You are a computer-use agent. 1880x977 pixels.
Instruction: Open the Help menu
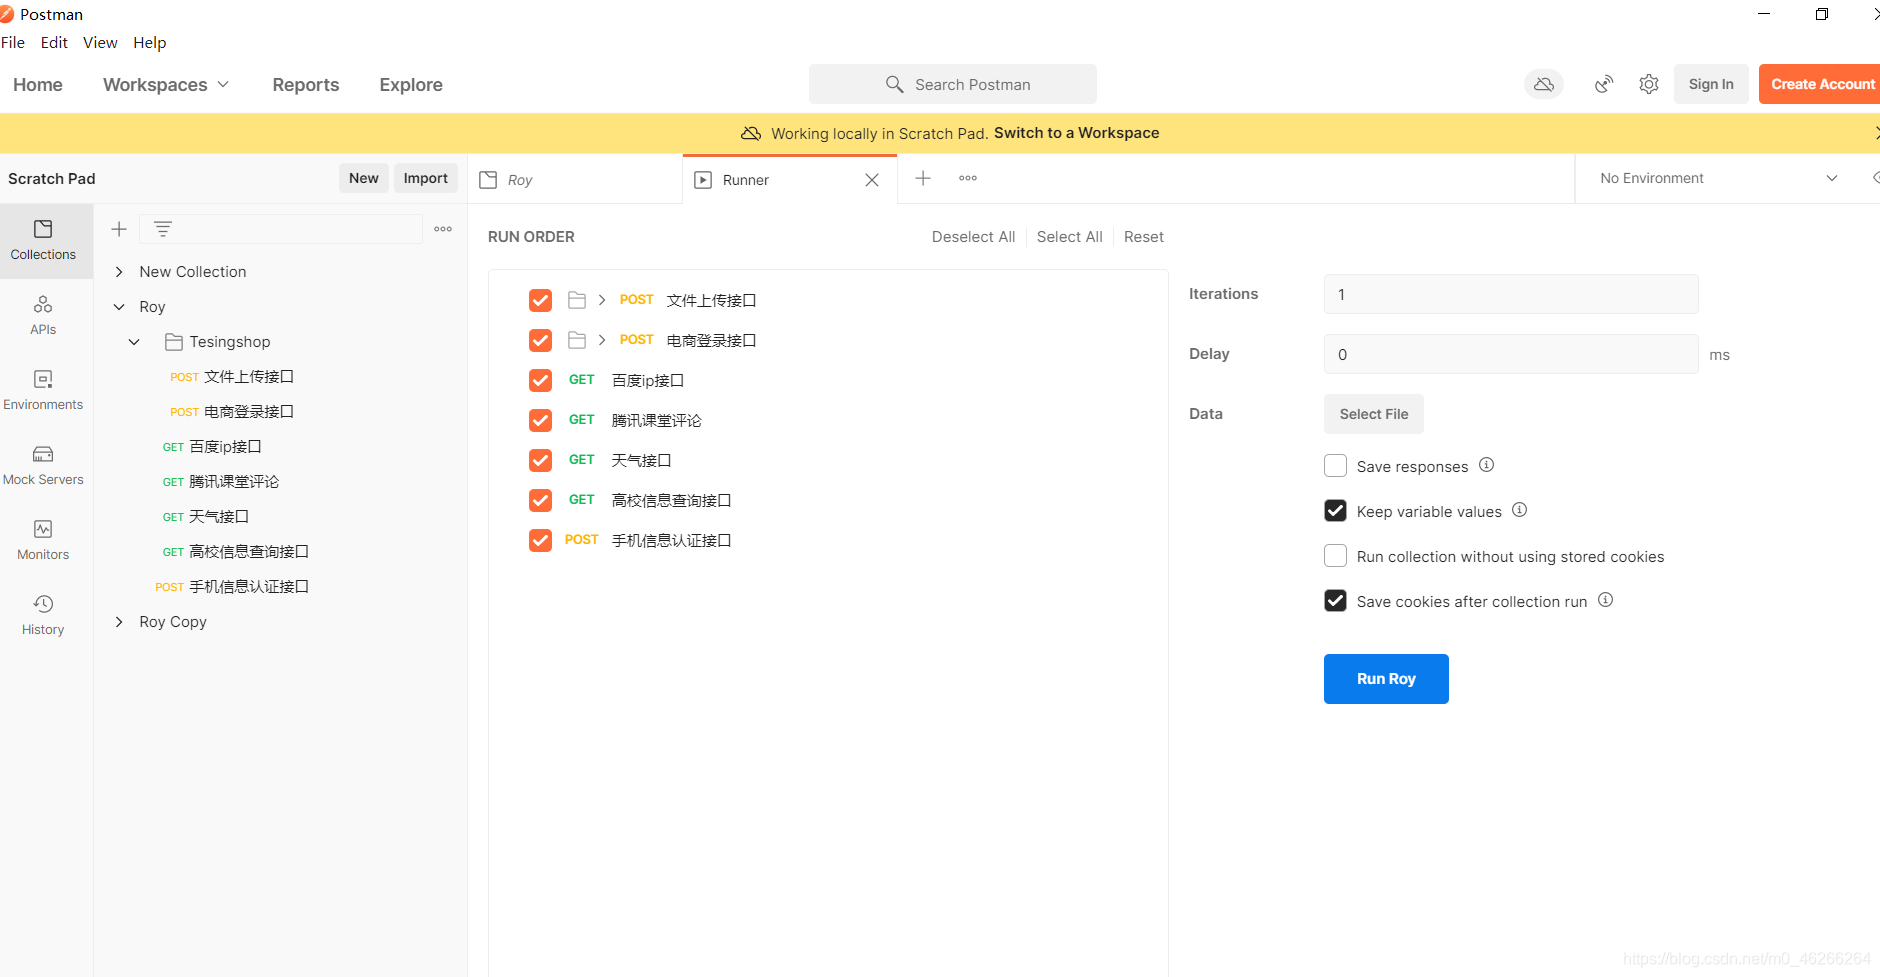tap(150, 42)
